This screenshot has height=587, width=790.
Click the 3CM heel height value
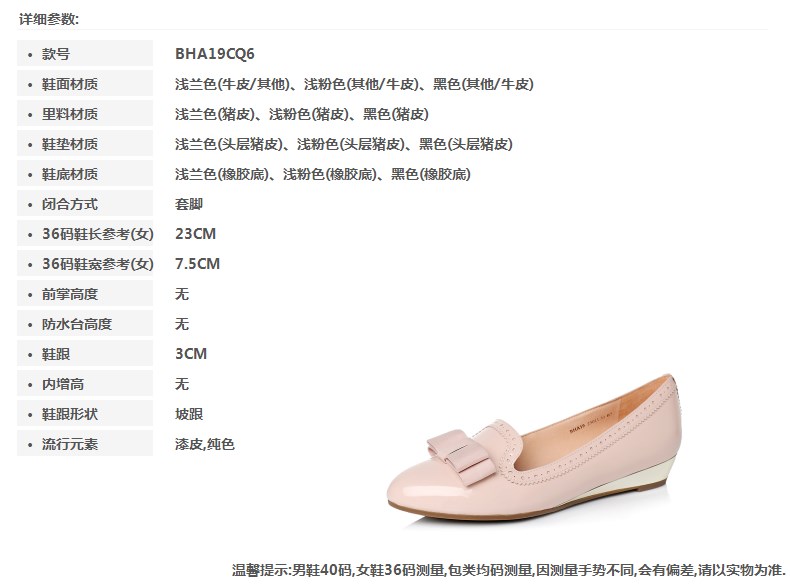coord(191,354)
